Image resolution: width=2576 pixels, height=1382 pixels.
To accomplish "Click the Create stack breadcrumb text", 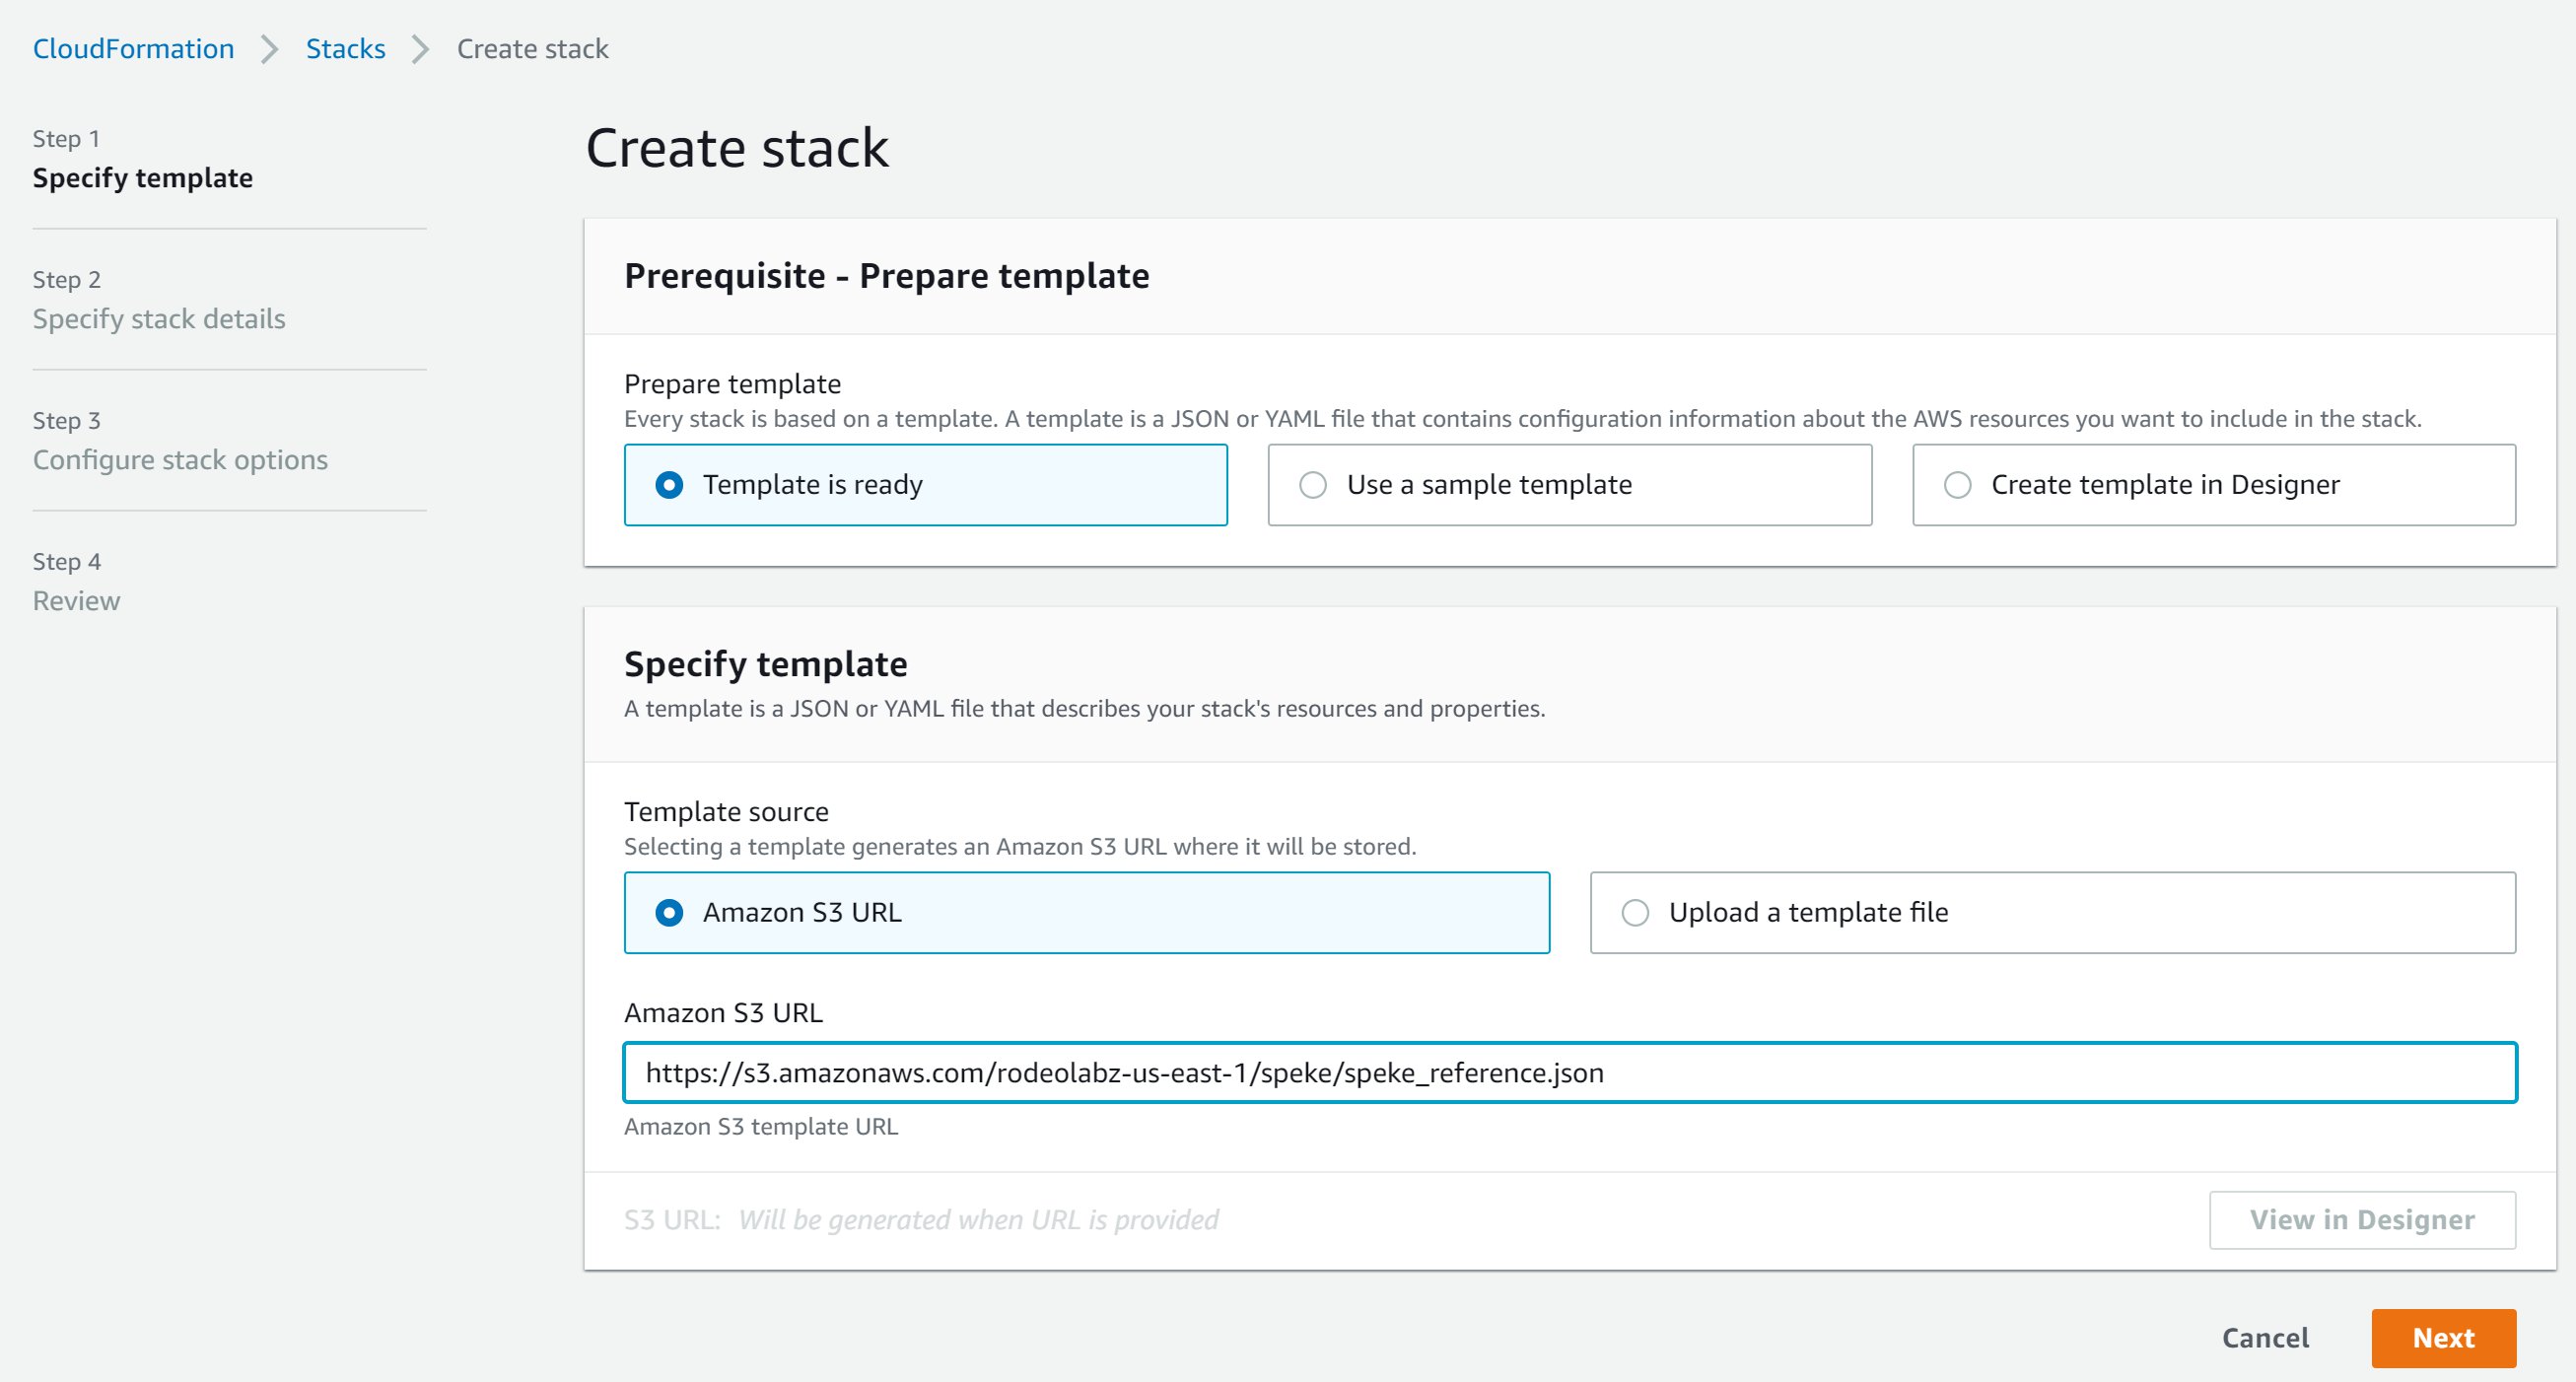I will [x=532, y=48].
